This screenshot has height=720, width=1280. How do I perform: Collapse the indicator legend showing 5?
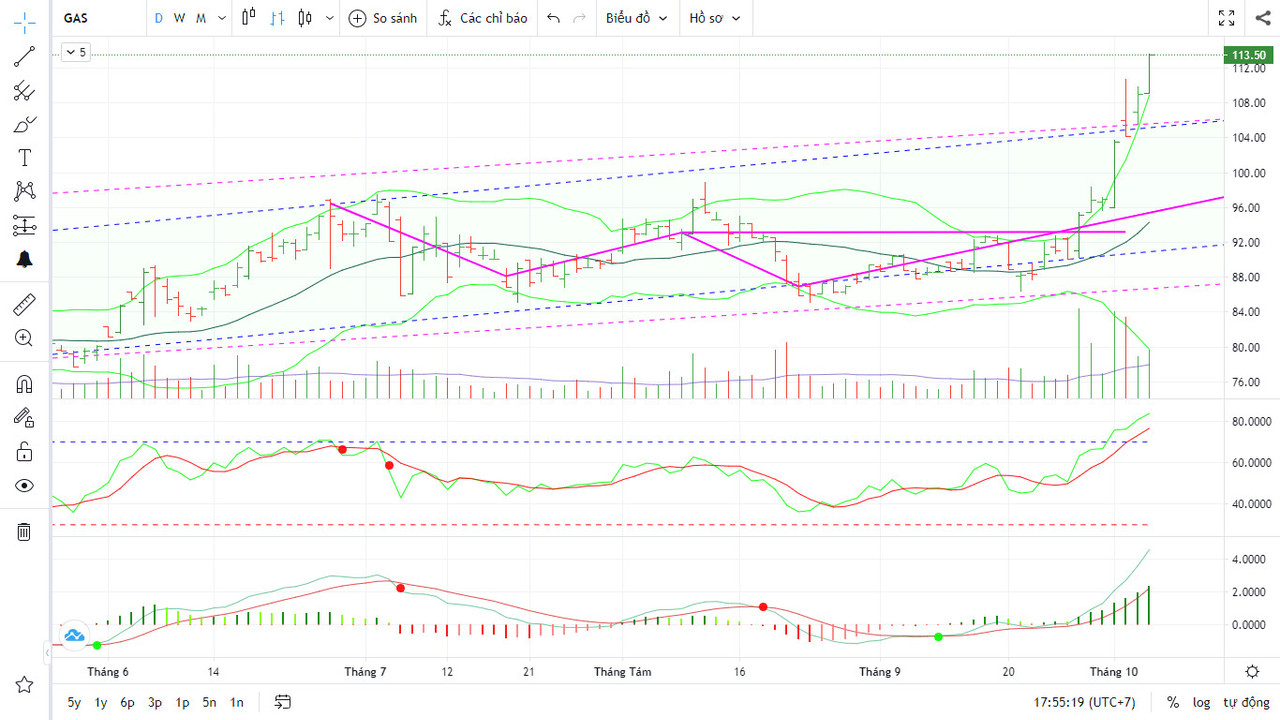(x=76, y=53)
